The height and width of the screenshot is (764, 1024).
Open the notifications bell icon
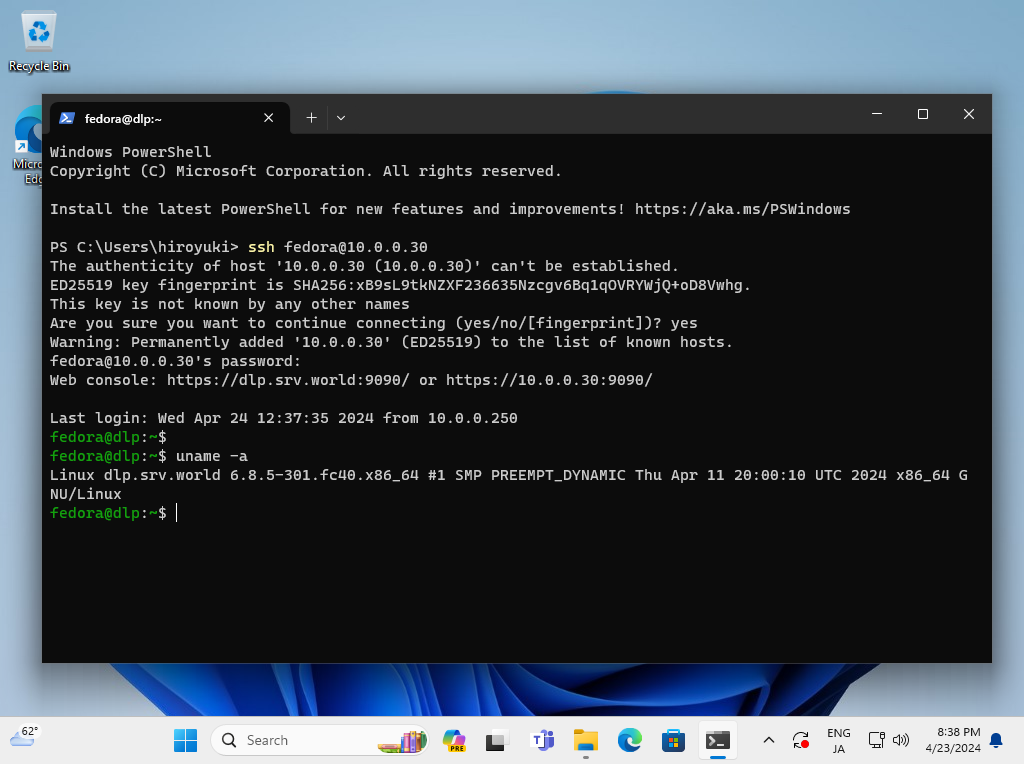(x=996, y=740)
